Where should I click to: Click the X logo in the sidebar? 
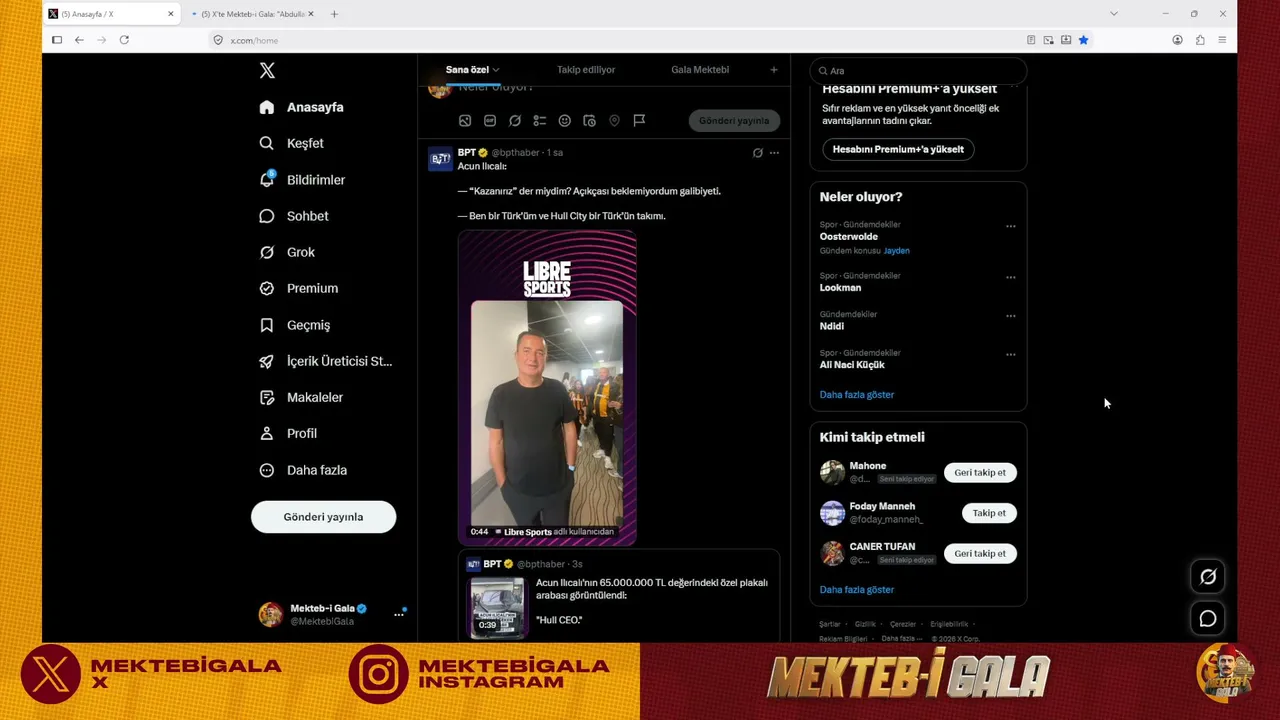[267, 70]
